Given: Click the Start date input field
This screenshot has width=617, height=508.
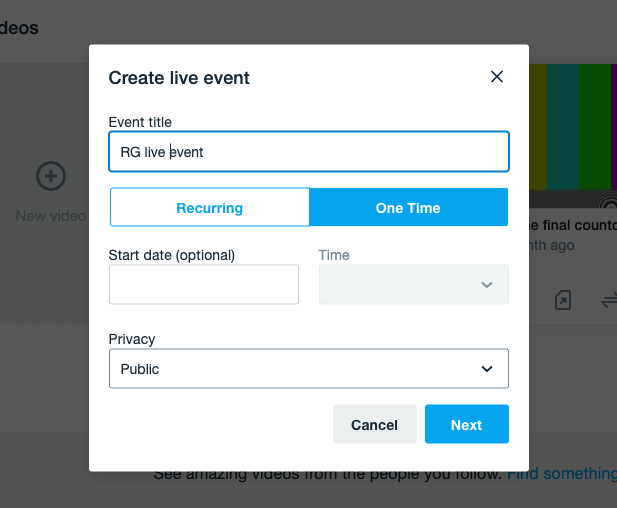Looking at the screenshot, I should tap(204, 285).
